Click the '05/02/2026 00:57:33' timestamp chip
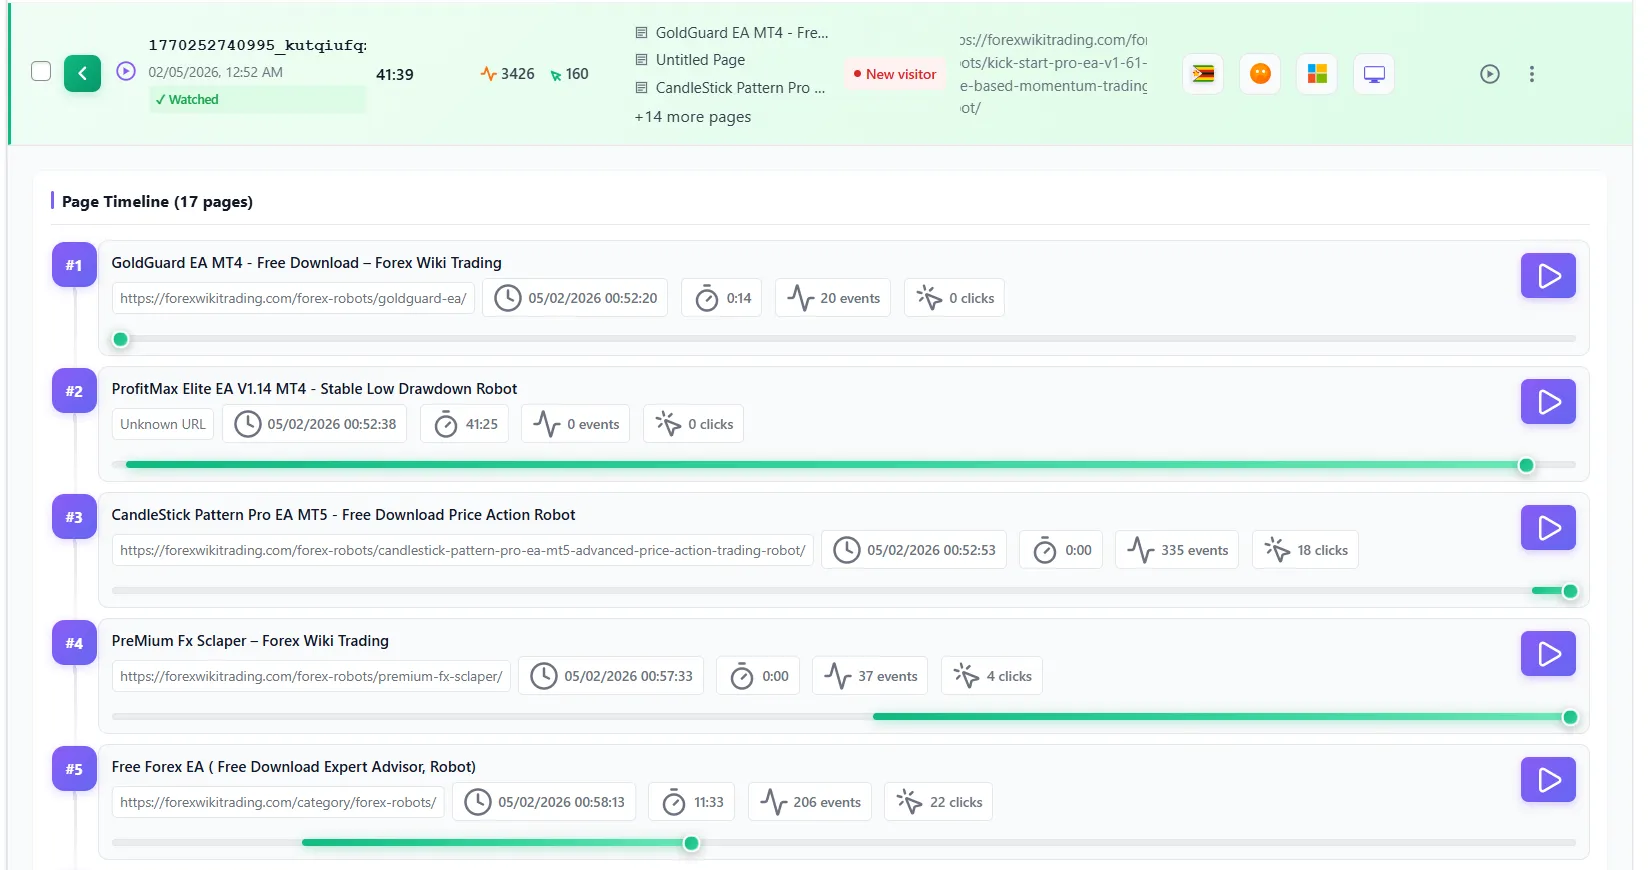1652x870 pixels. coord(611,676)
